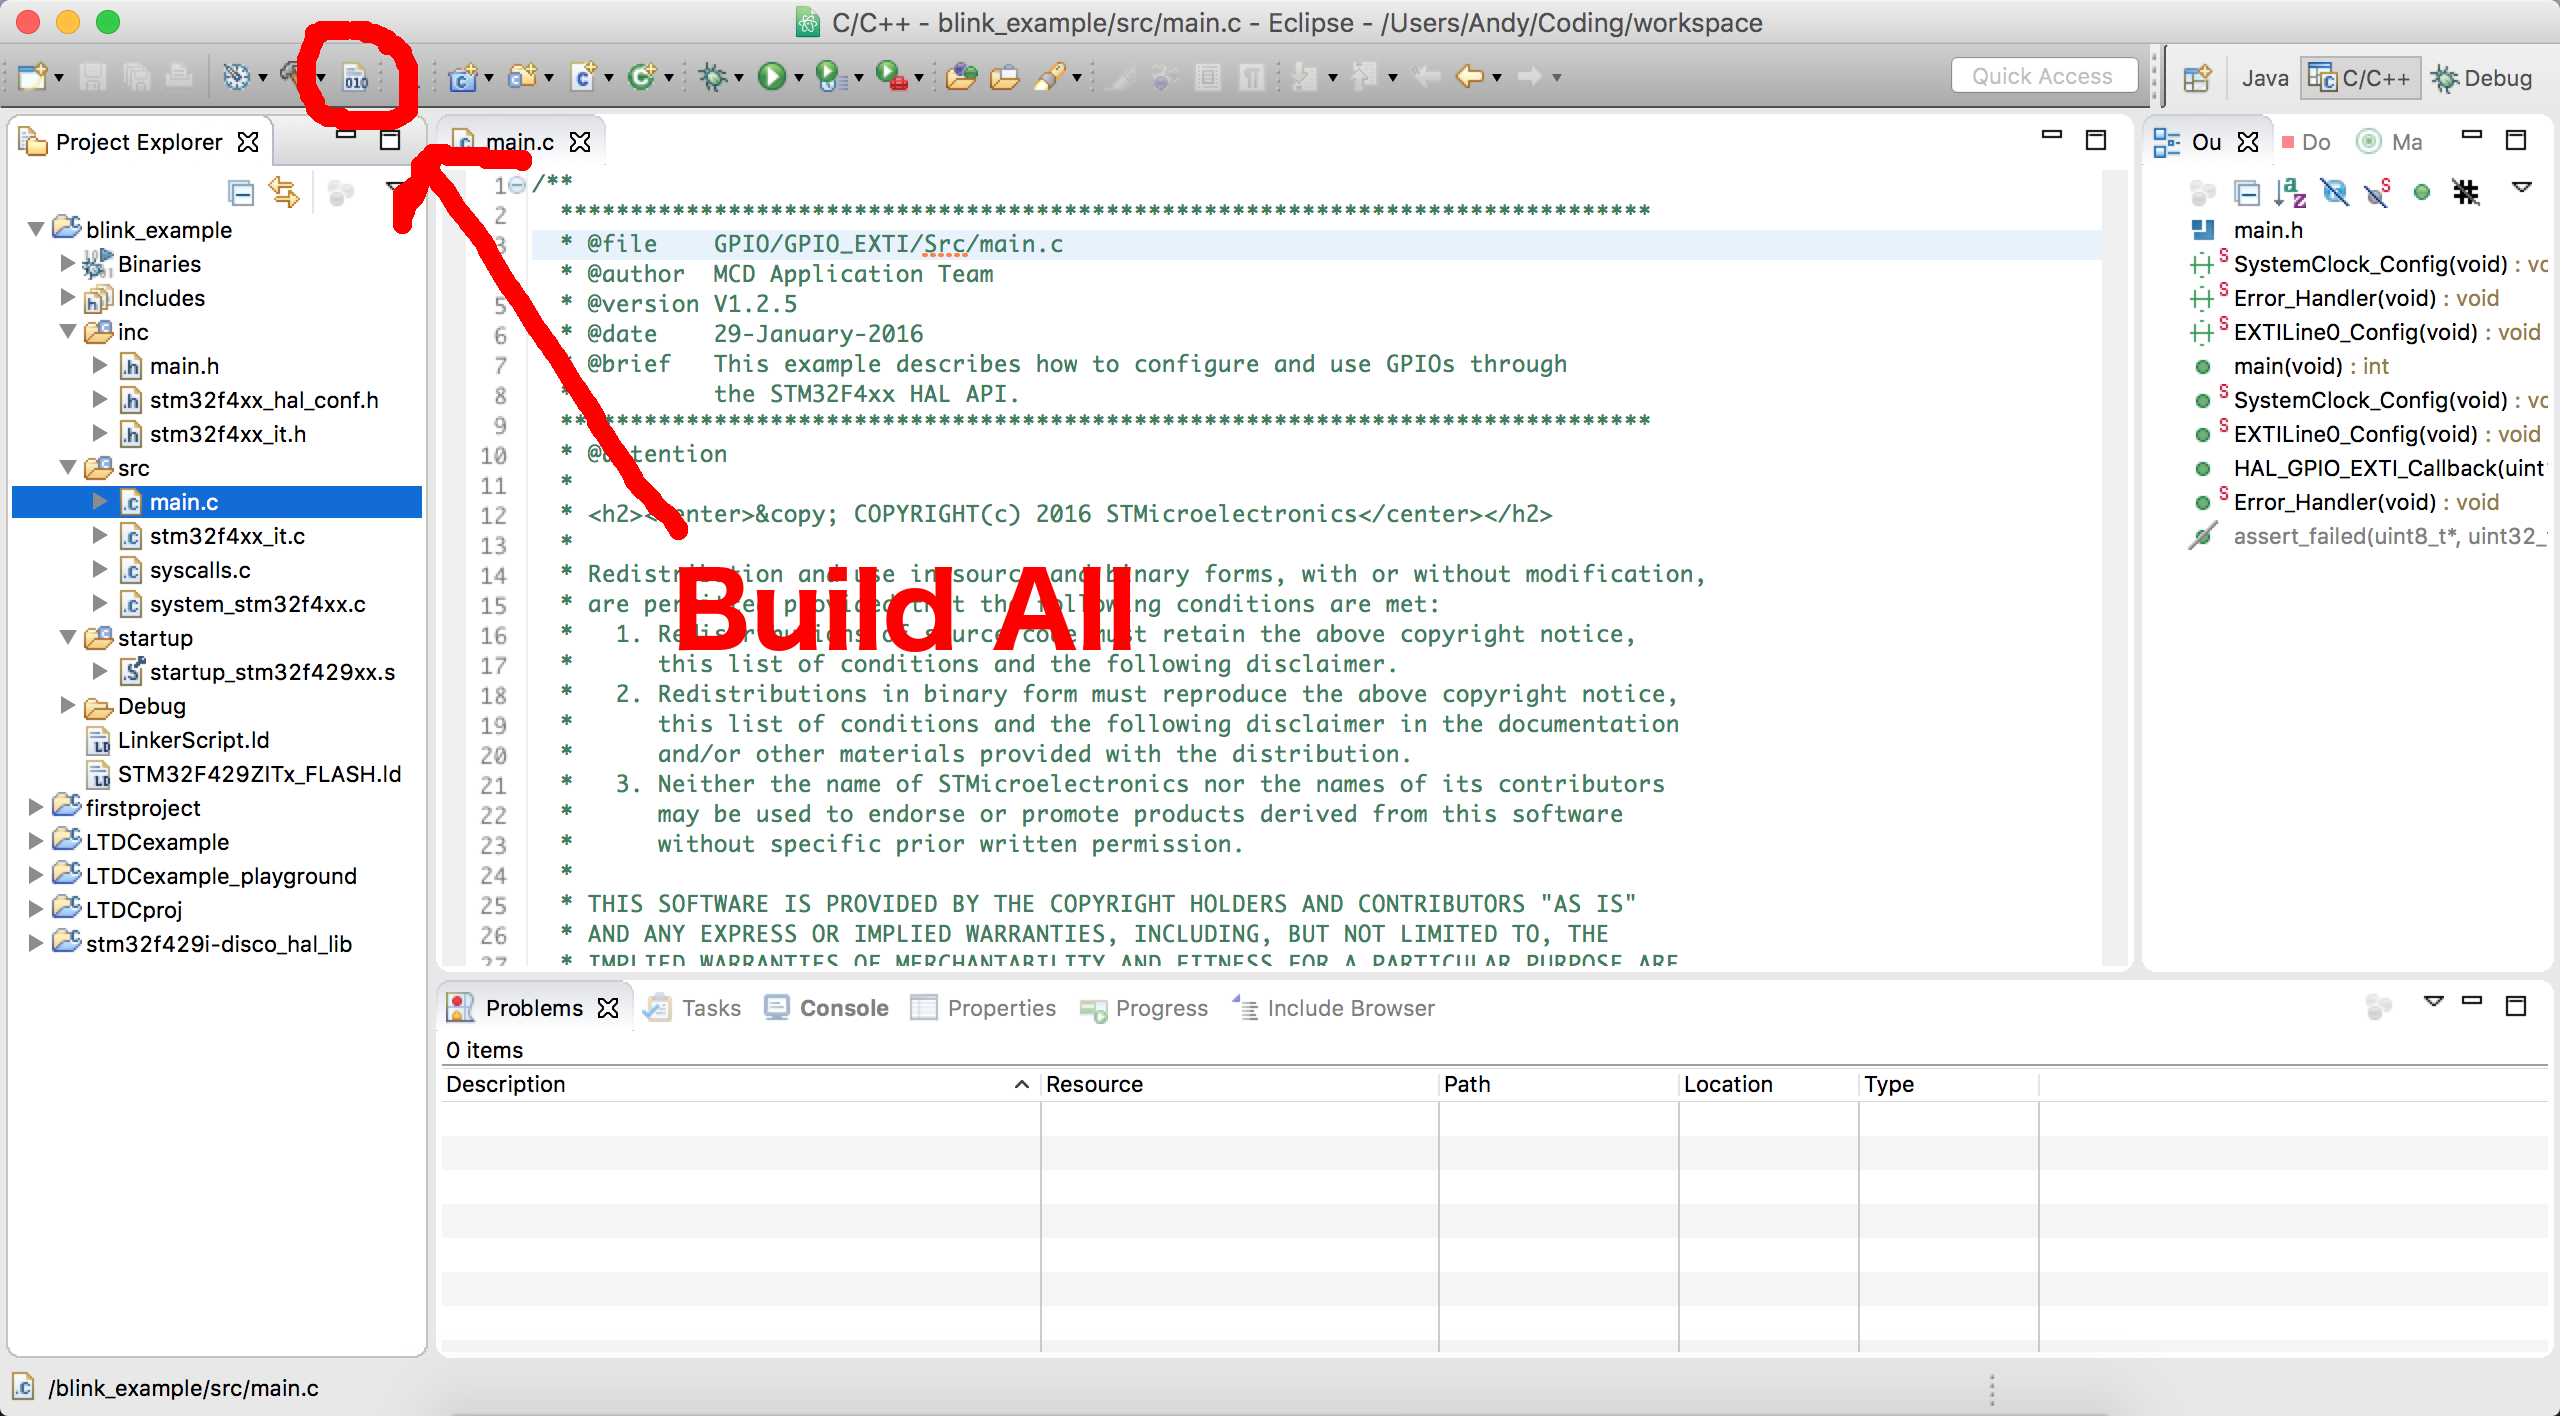The image size is (2560, 1416).
Task: Click the New Source Folder icon
Action: point(523,77)
